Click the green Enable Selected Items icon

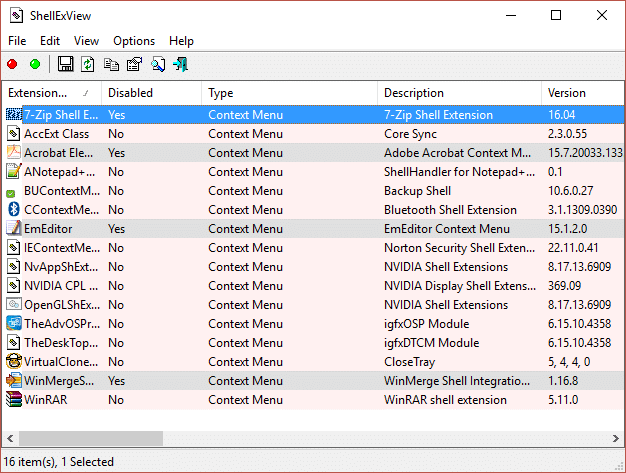(x=35, y=65)
